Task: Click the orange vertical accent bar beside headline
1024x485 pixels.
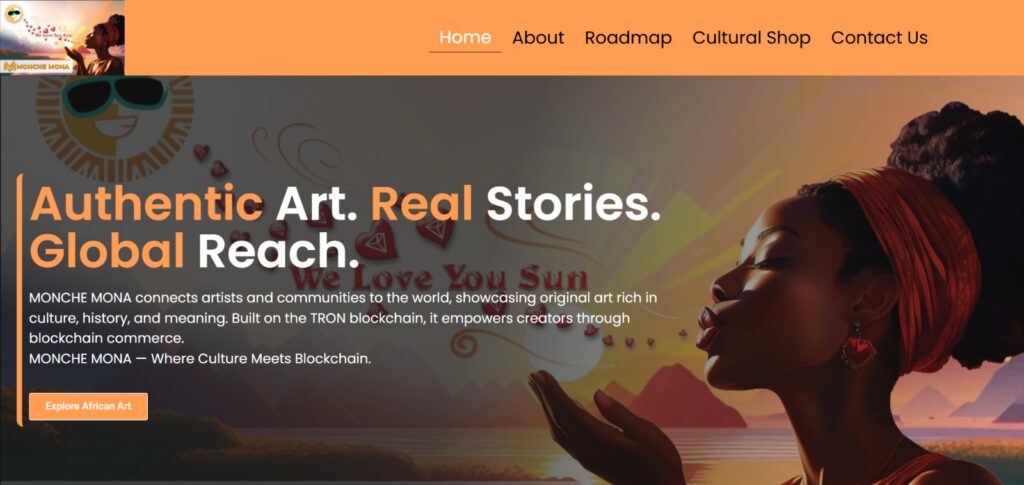Action: 20,300
